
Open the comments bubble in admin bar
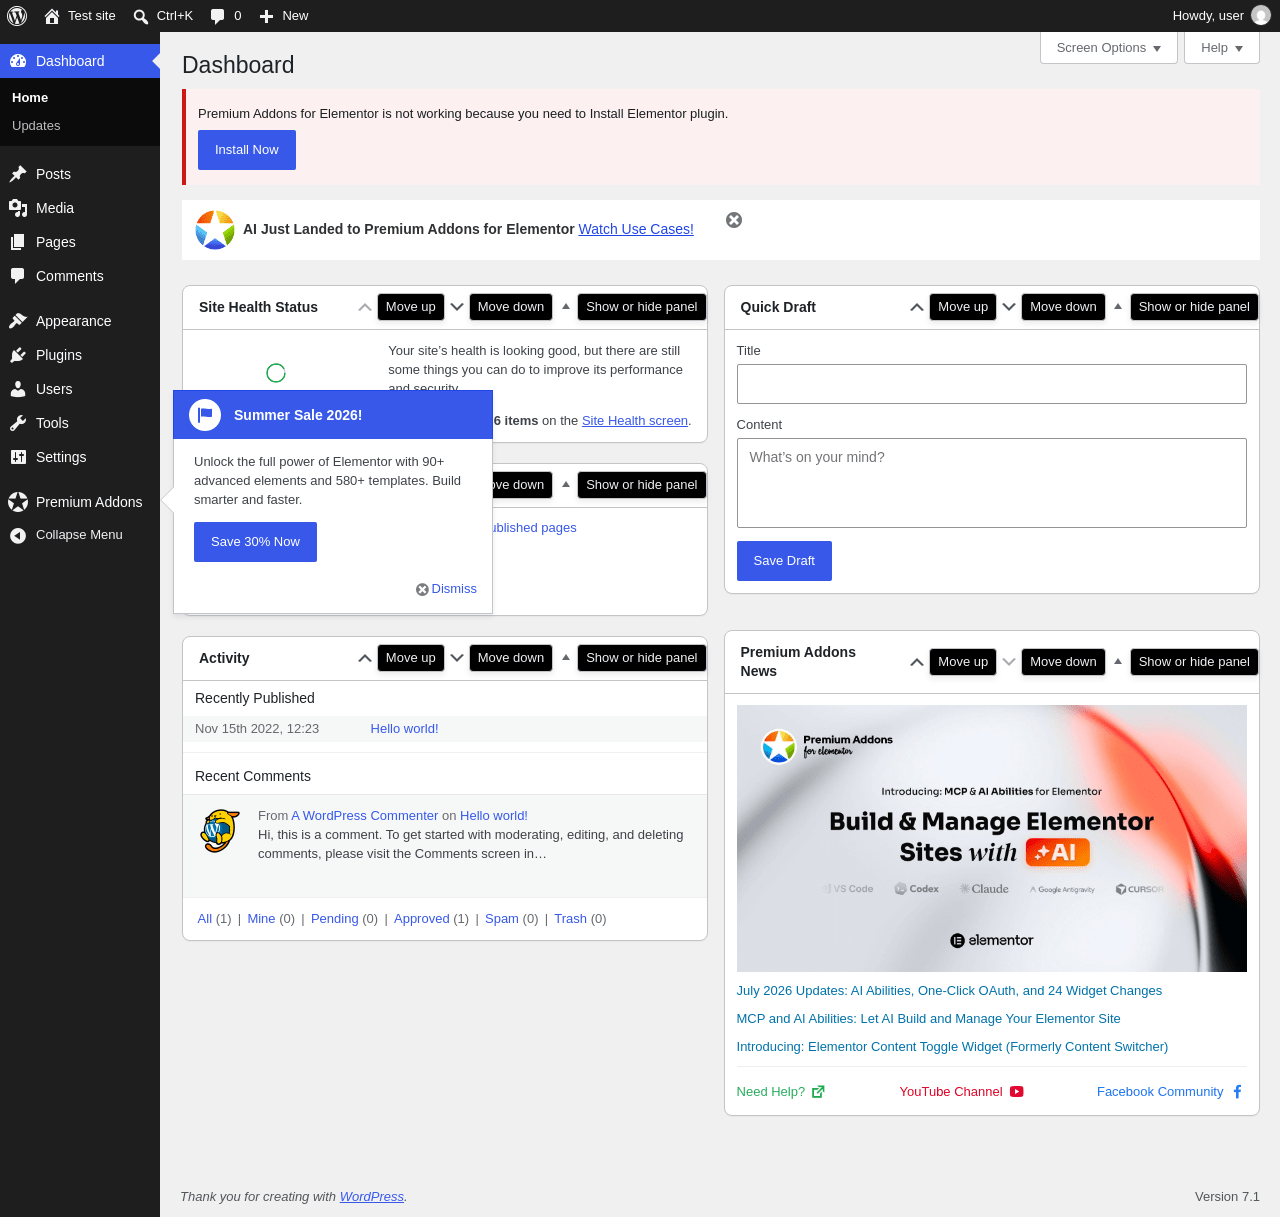click(218, 16)
